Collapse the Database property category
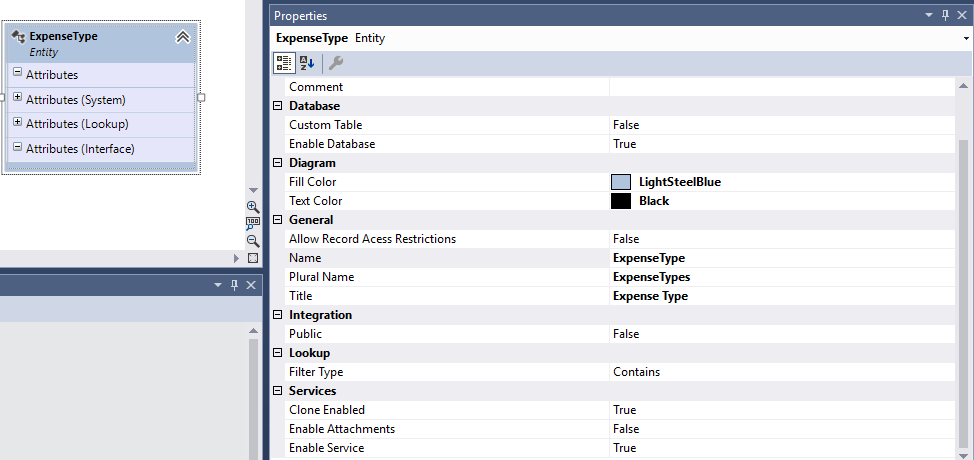 (x=278, y=106)
